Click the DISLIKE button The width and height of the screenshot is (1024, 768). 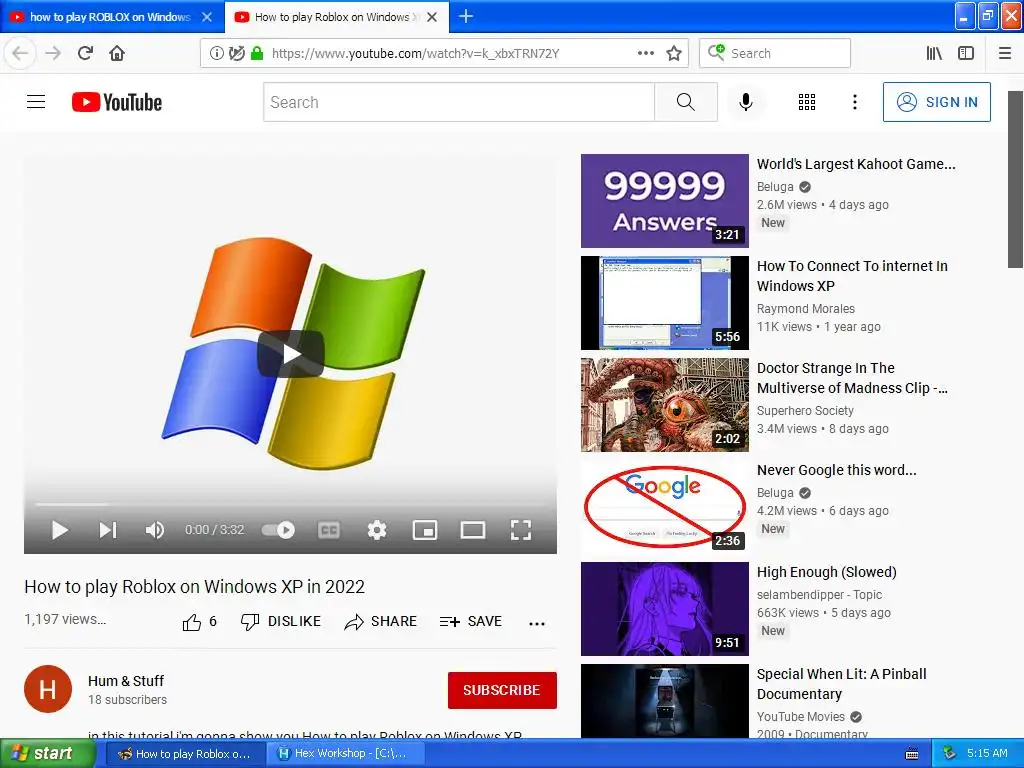(281, 622)
